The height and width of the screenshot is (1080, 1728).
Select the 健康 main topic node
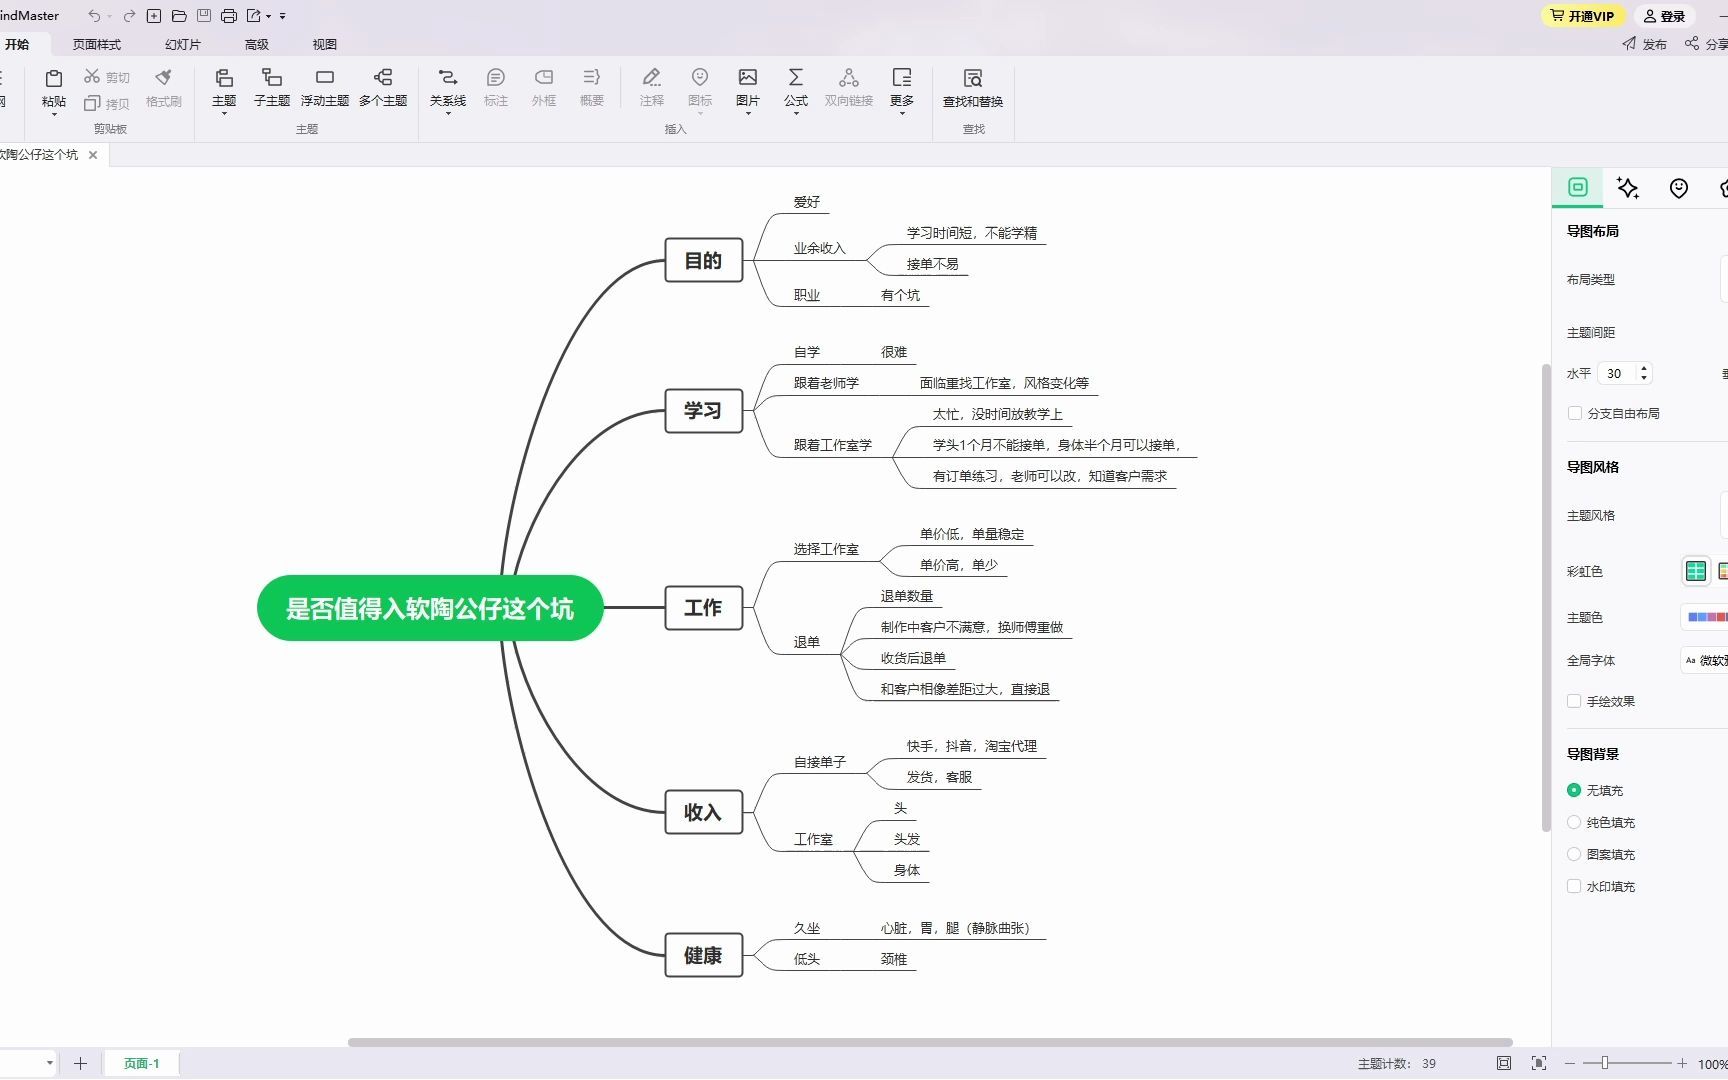[704, 955]
